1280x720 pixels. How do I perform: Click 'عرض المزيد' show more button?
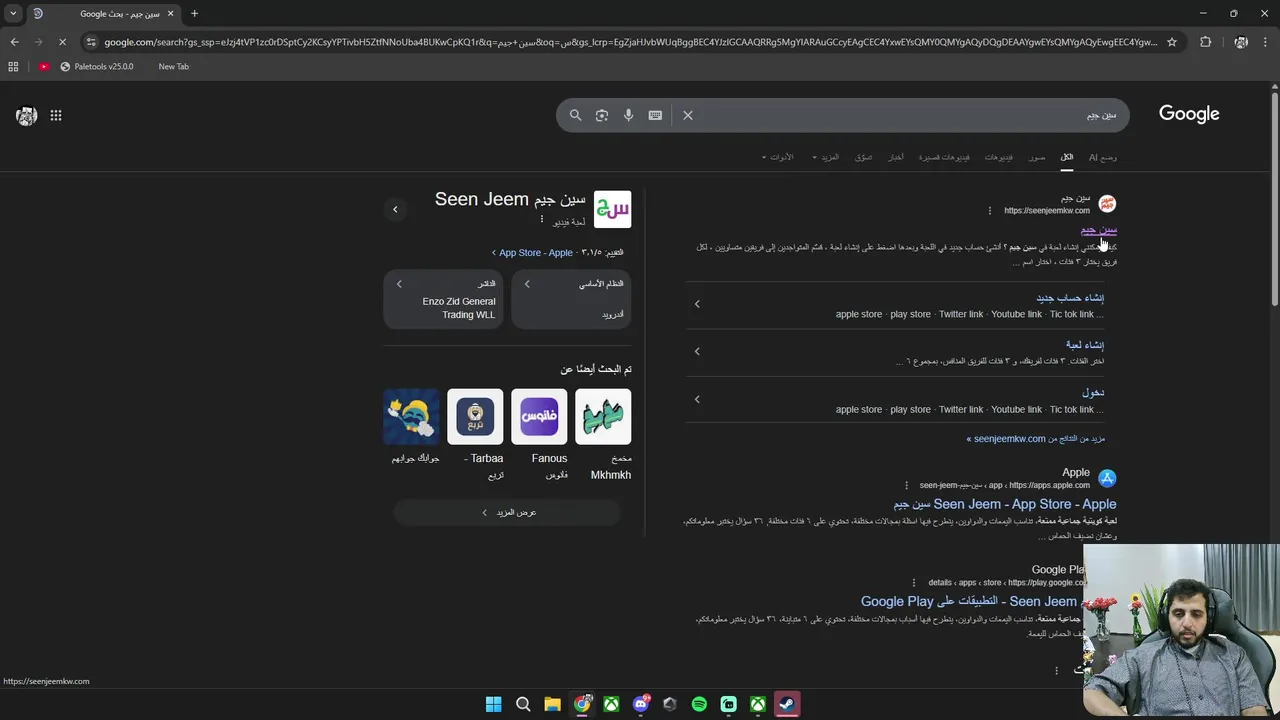click(x=507, y=512)
